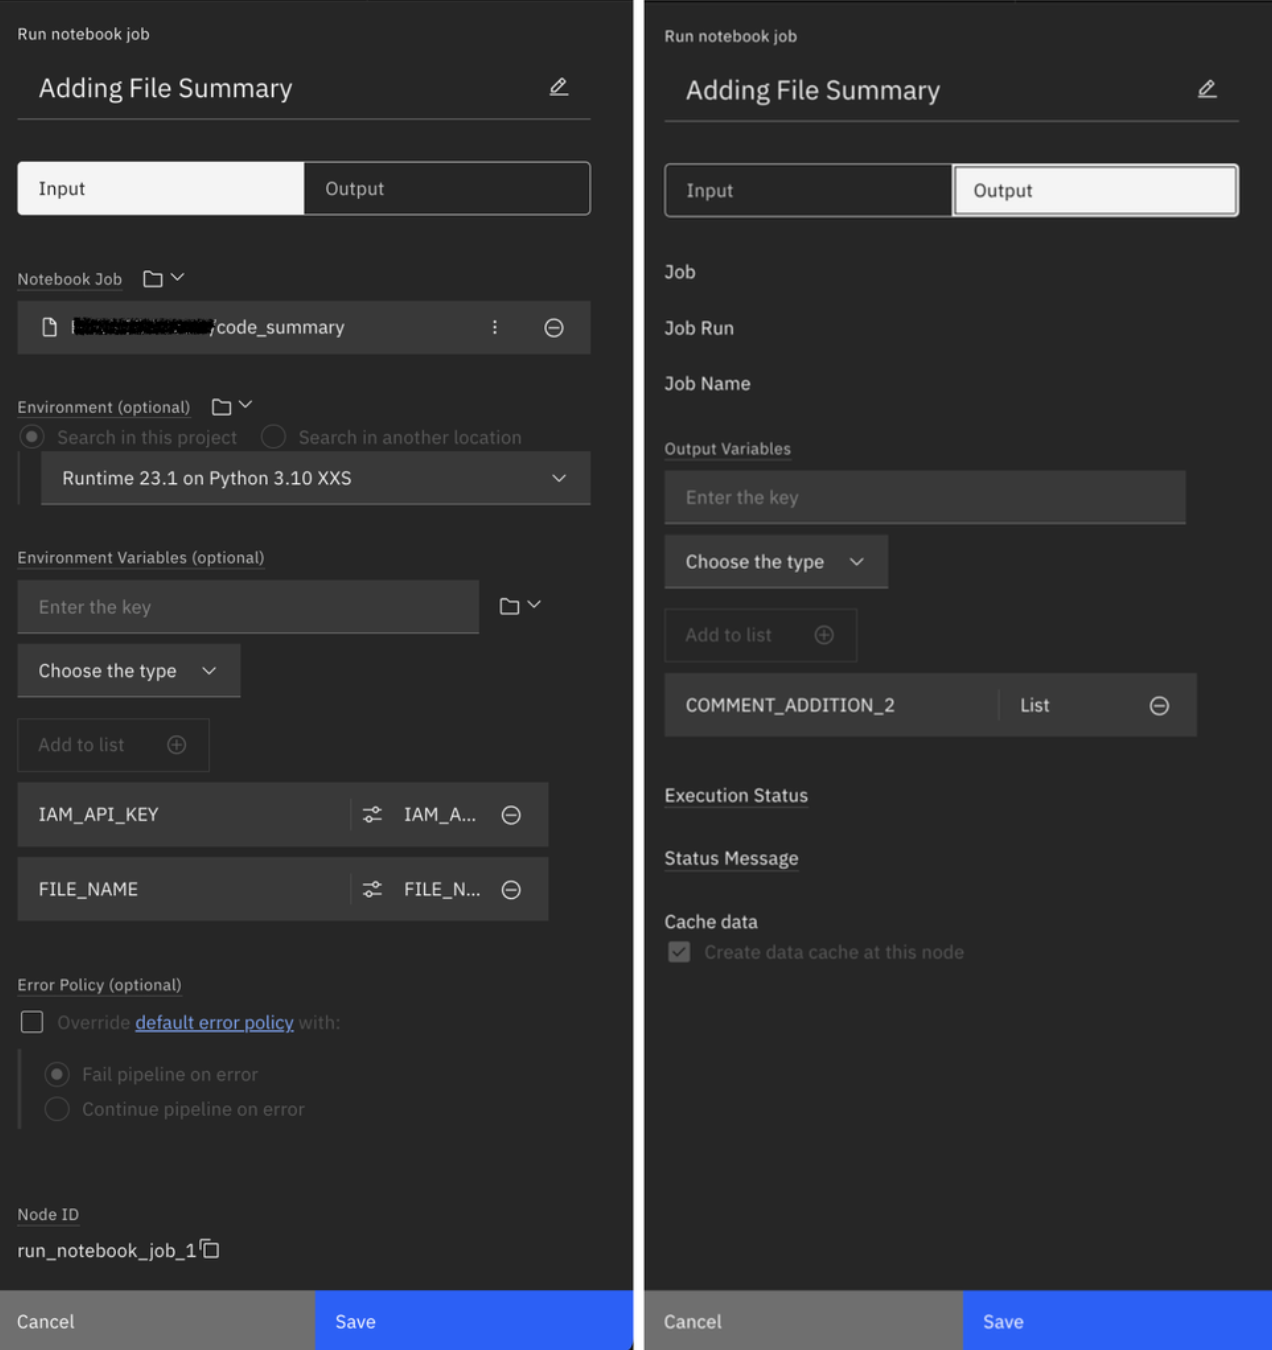The height and width of the screenshot is (1350, 1272).
Task: Remove the FILE_NAME environment variable
Action: click(x=511, y=889)
